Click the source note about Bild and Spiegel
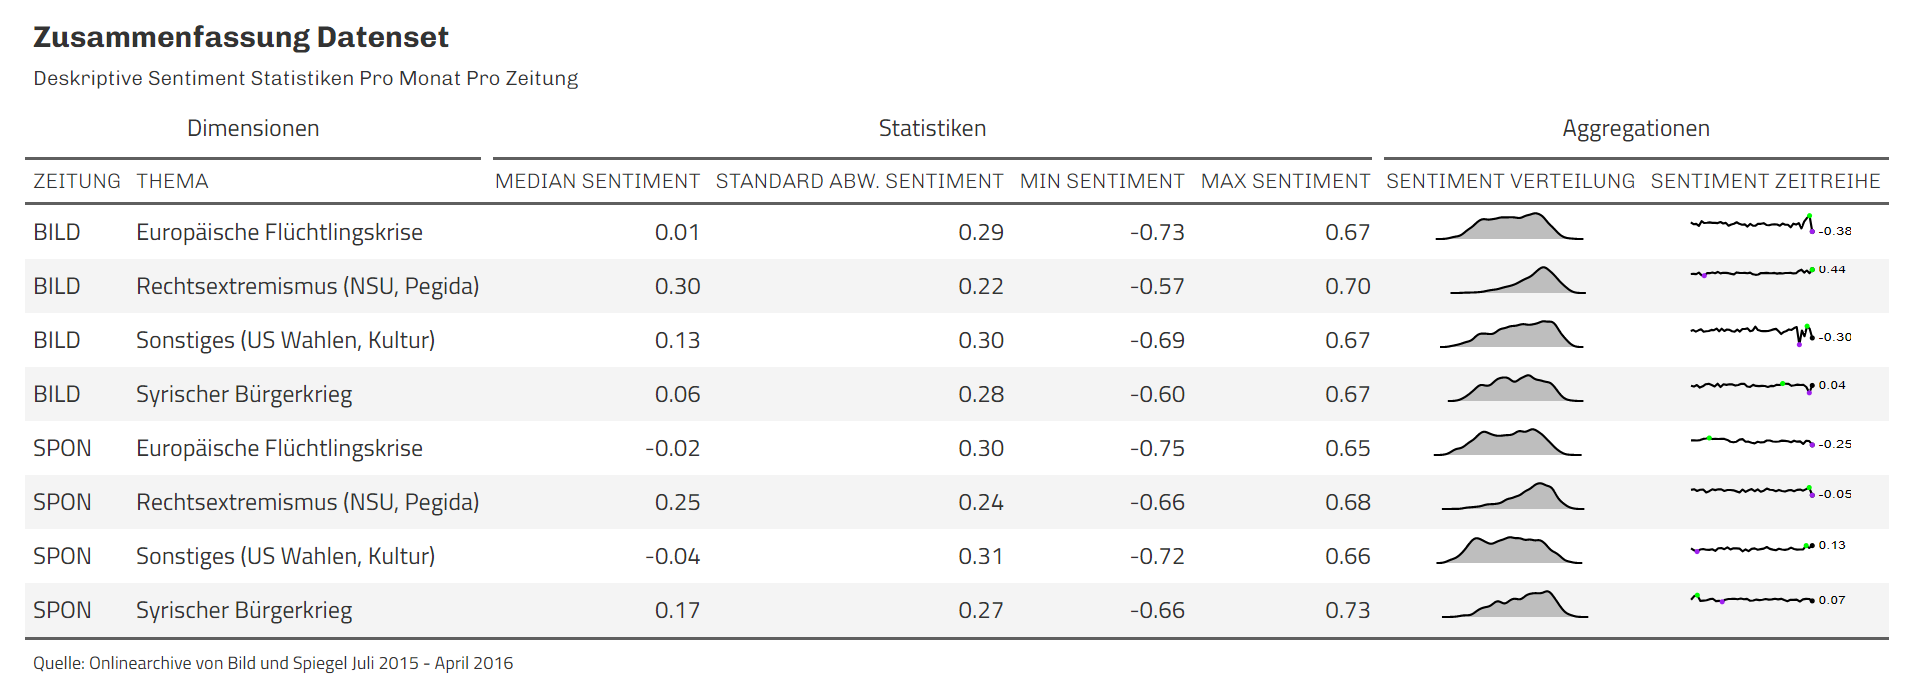Image resolution: width=1906 pixels, height=687 pixels. coord(273,663)
